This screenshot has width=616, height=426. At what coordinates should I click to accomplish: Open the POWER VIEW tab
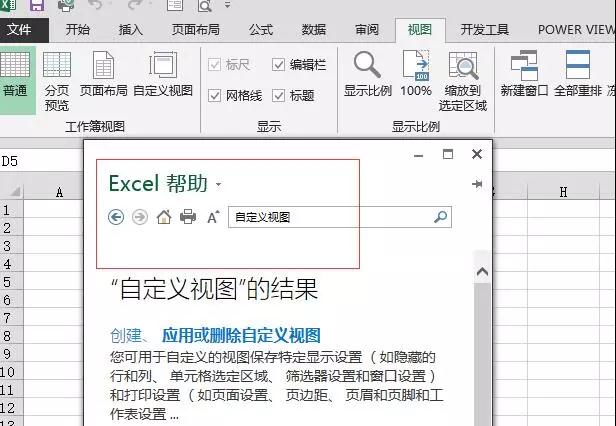tap(576, 30)
